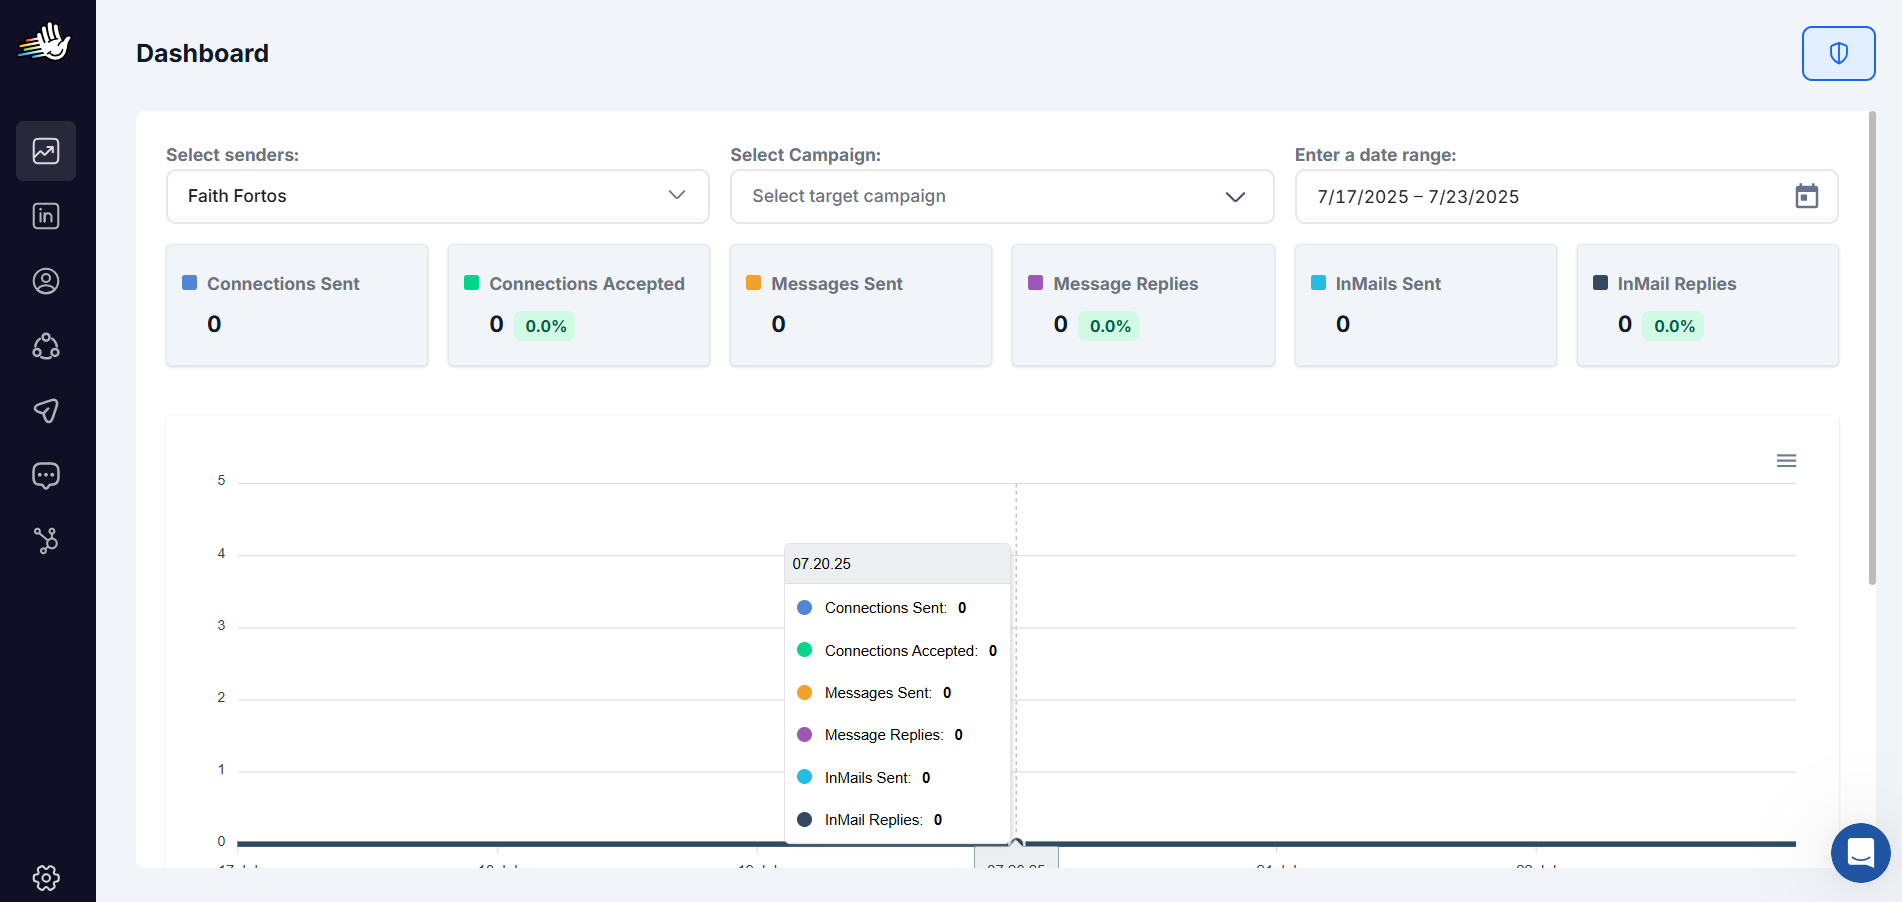Click the Messages Sent metric card
The width and height of the screenshot is (1902, 902).
pyautogui.click(x=860, y=305)
